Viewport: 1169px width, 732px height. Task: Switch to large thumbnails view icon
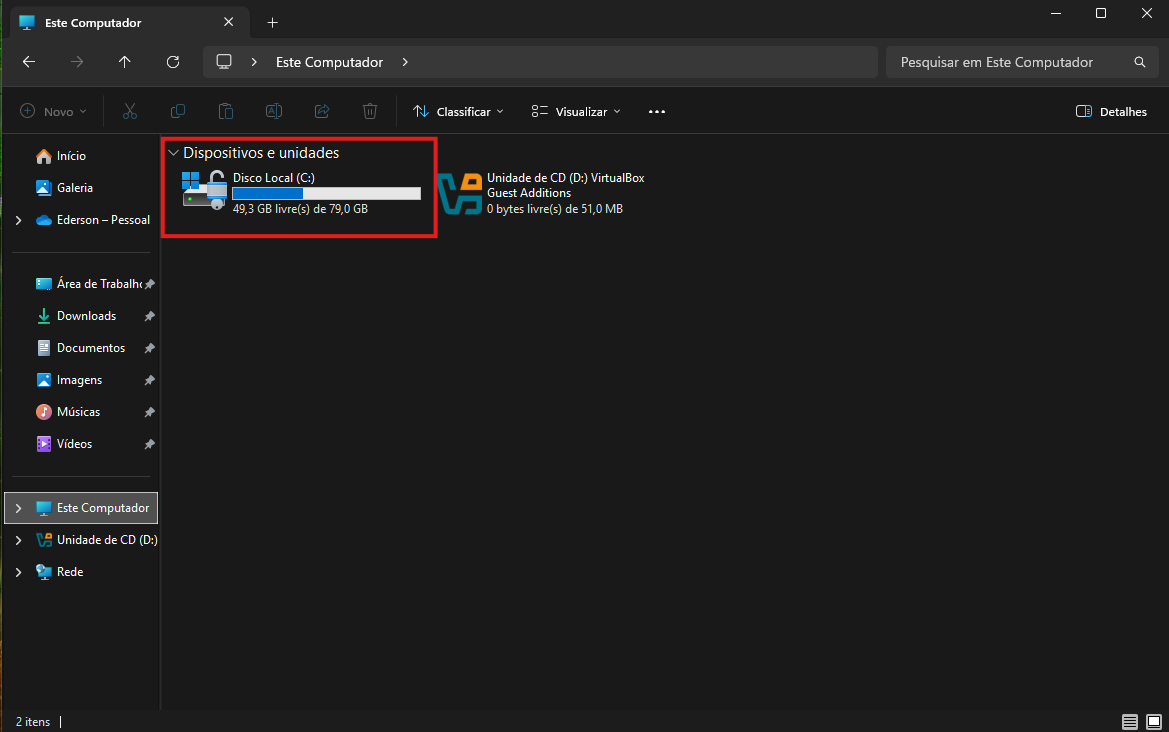(x=1154, y=722)
